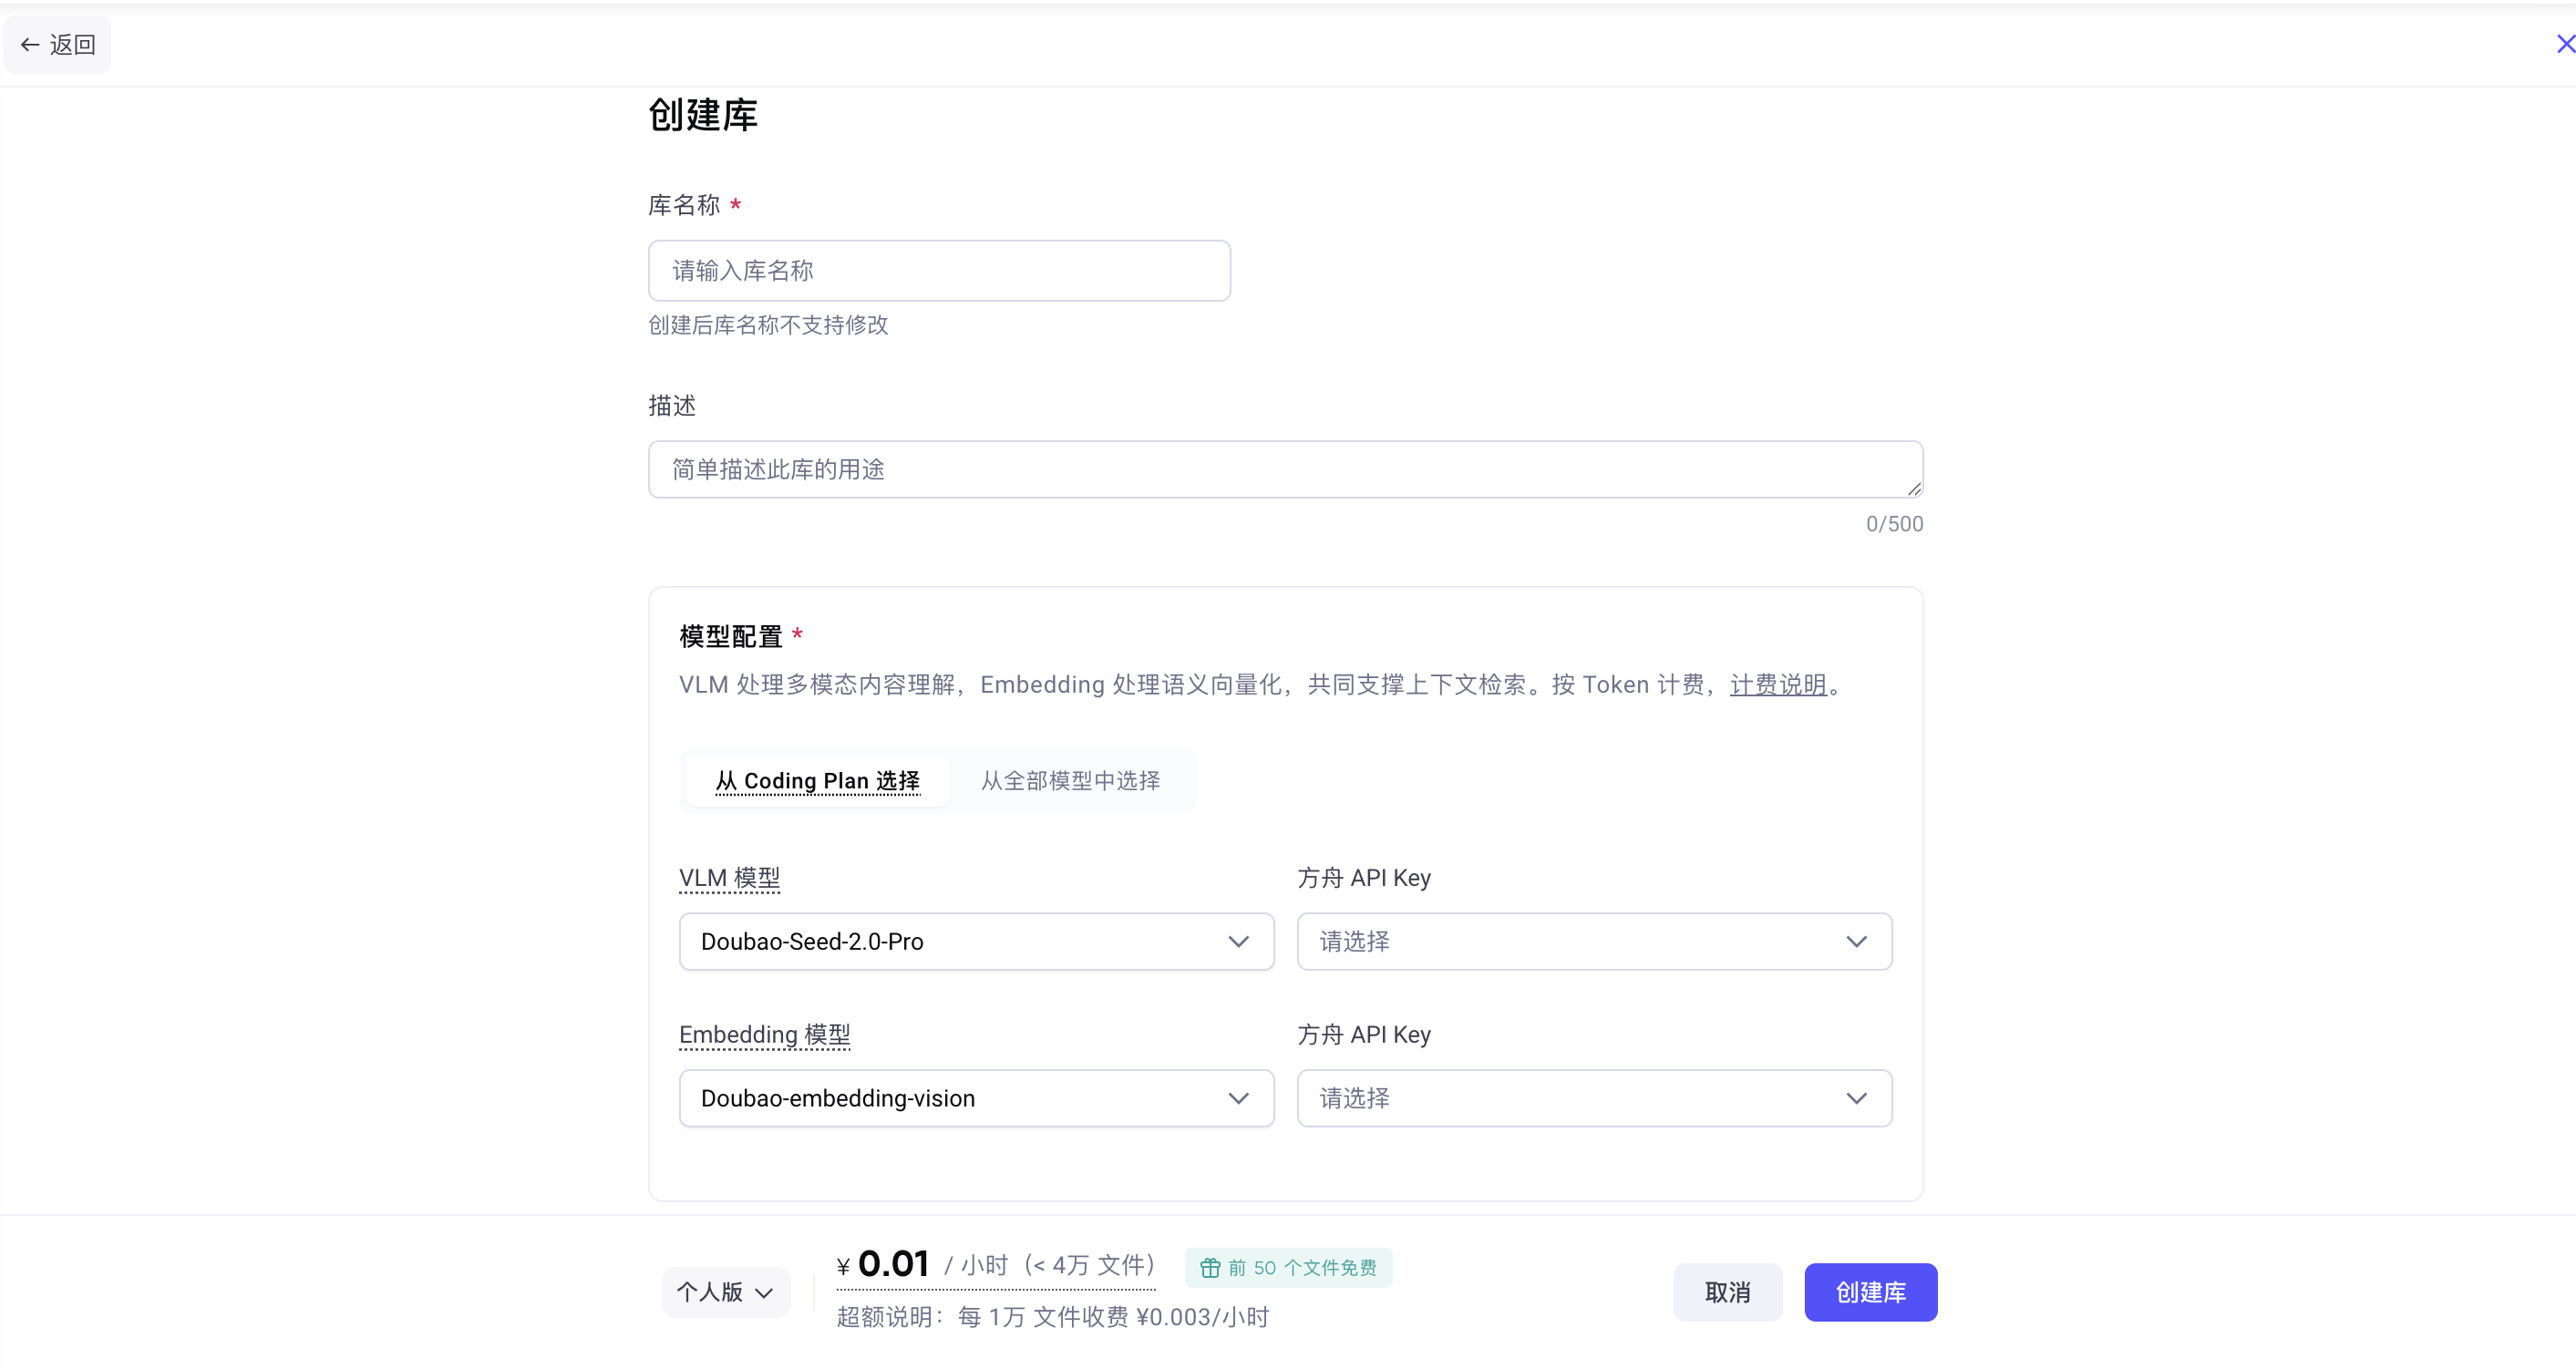The image size is (2576, 1369).
Task: Click the 模型配置 section heading
Action: point(730,637)
